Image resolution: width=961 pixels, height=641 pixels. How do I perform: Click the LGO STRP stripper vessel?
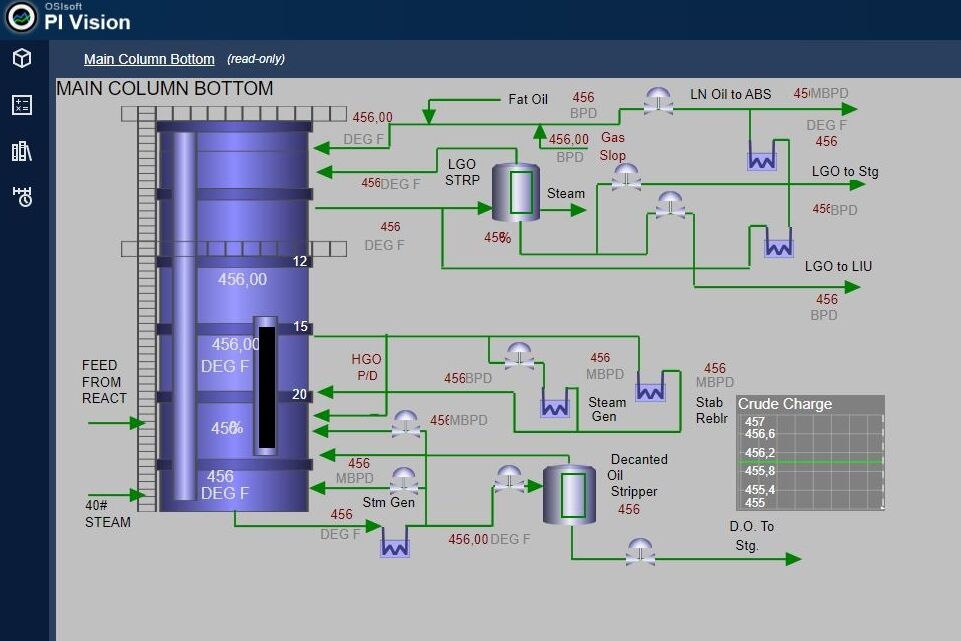click(516, 192)
